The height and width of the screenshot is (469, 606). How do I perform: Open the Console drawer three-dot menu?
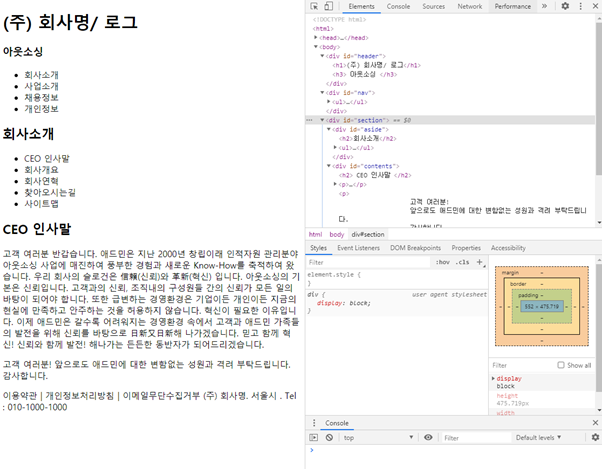(x=314, y=423)
